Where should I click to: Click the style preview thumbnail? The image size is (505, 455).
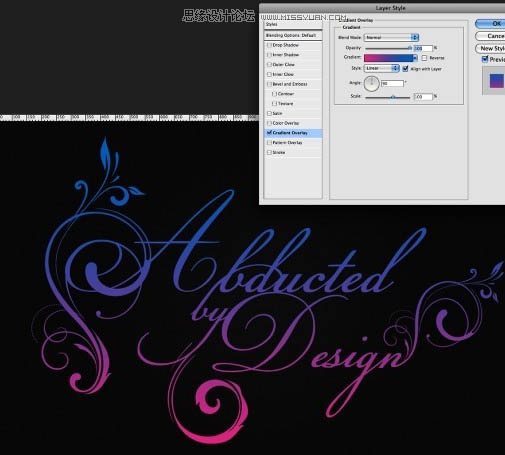(x=497, y=81)
